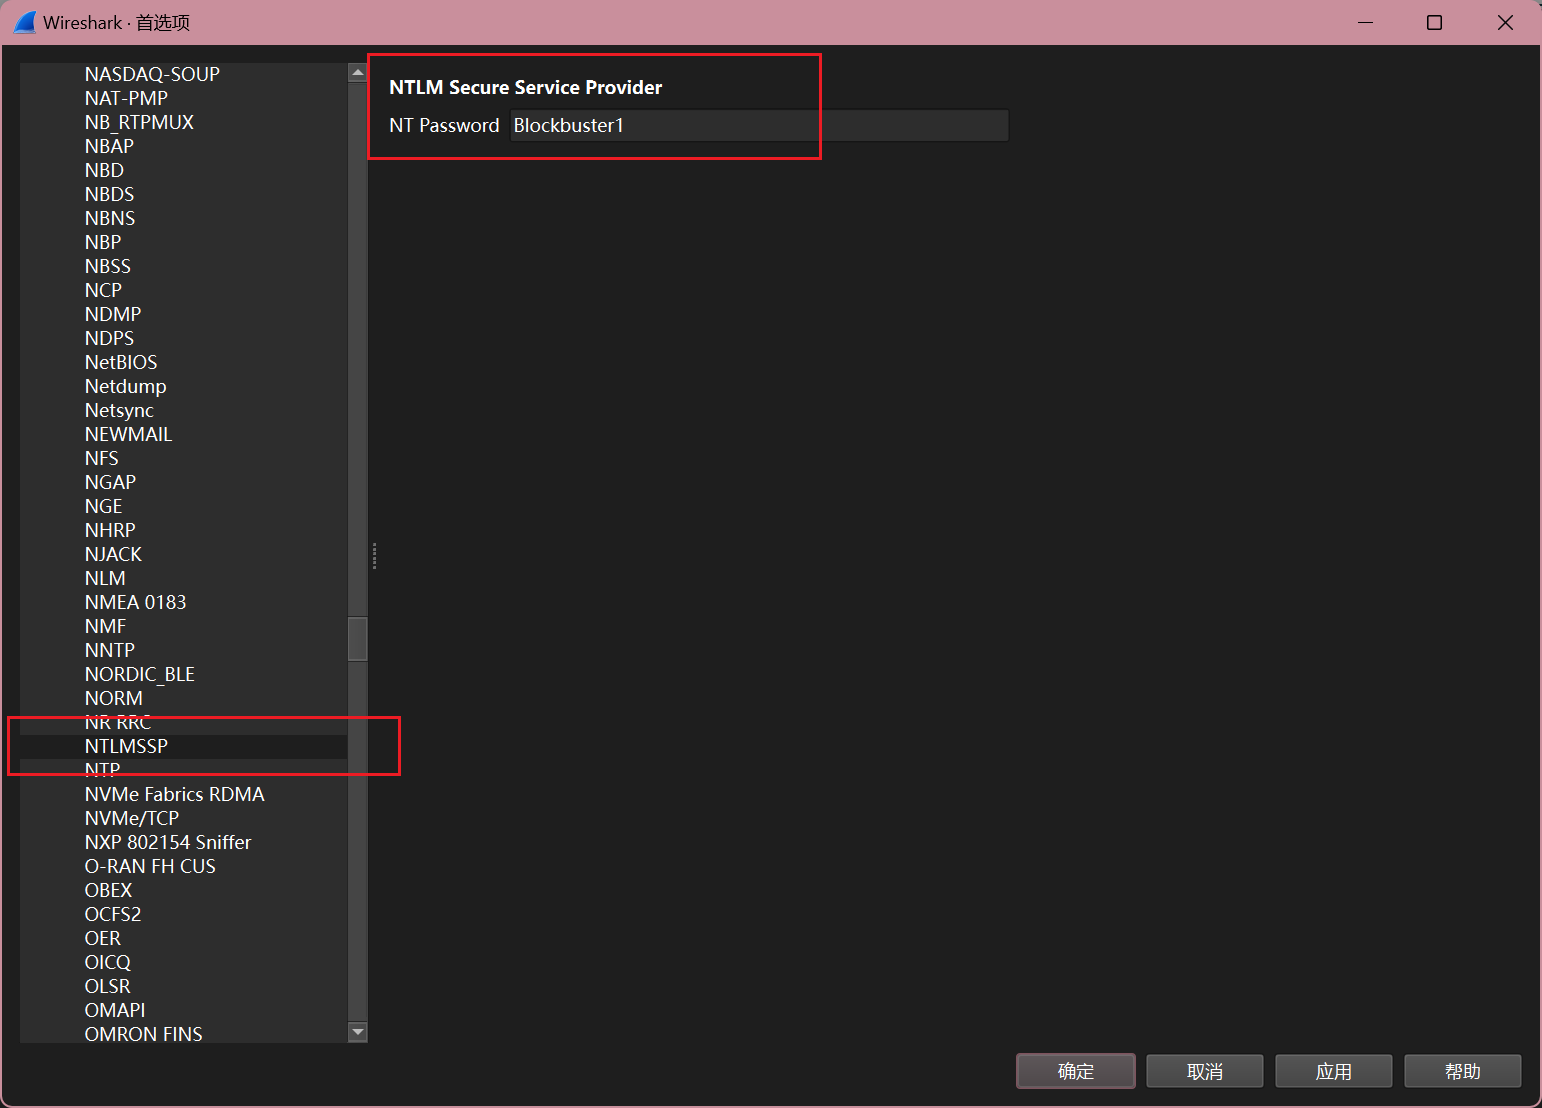Choose OMRON FINS in the list
The image size is (1542, 1108).
click(143, 1034)
